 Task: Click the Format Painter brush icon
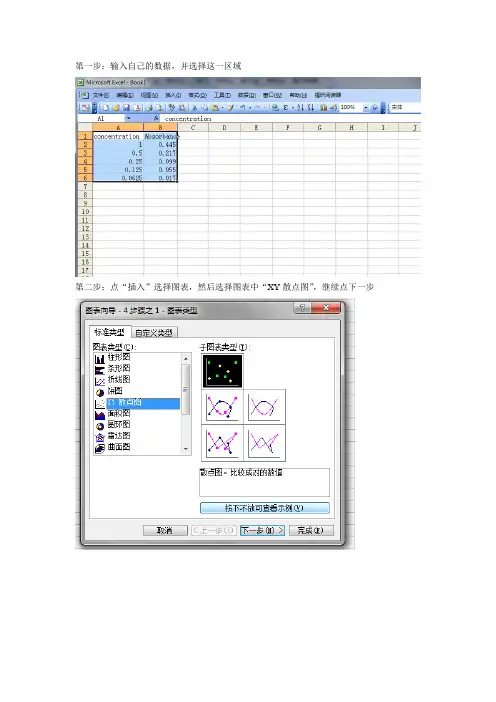230,107
